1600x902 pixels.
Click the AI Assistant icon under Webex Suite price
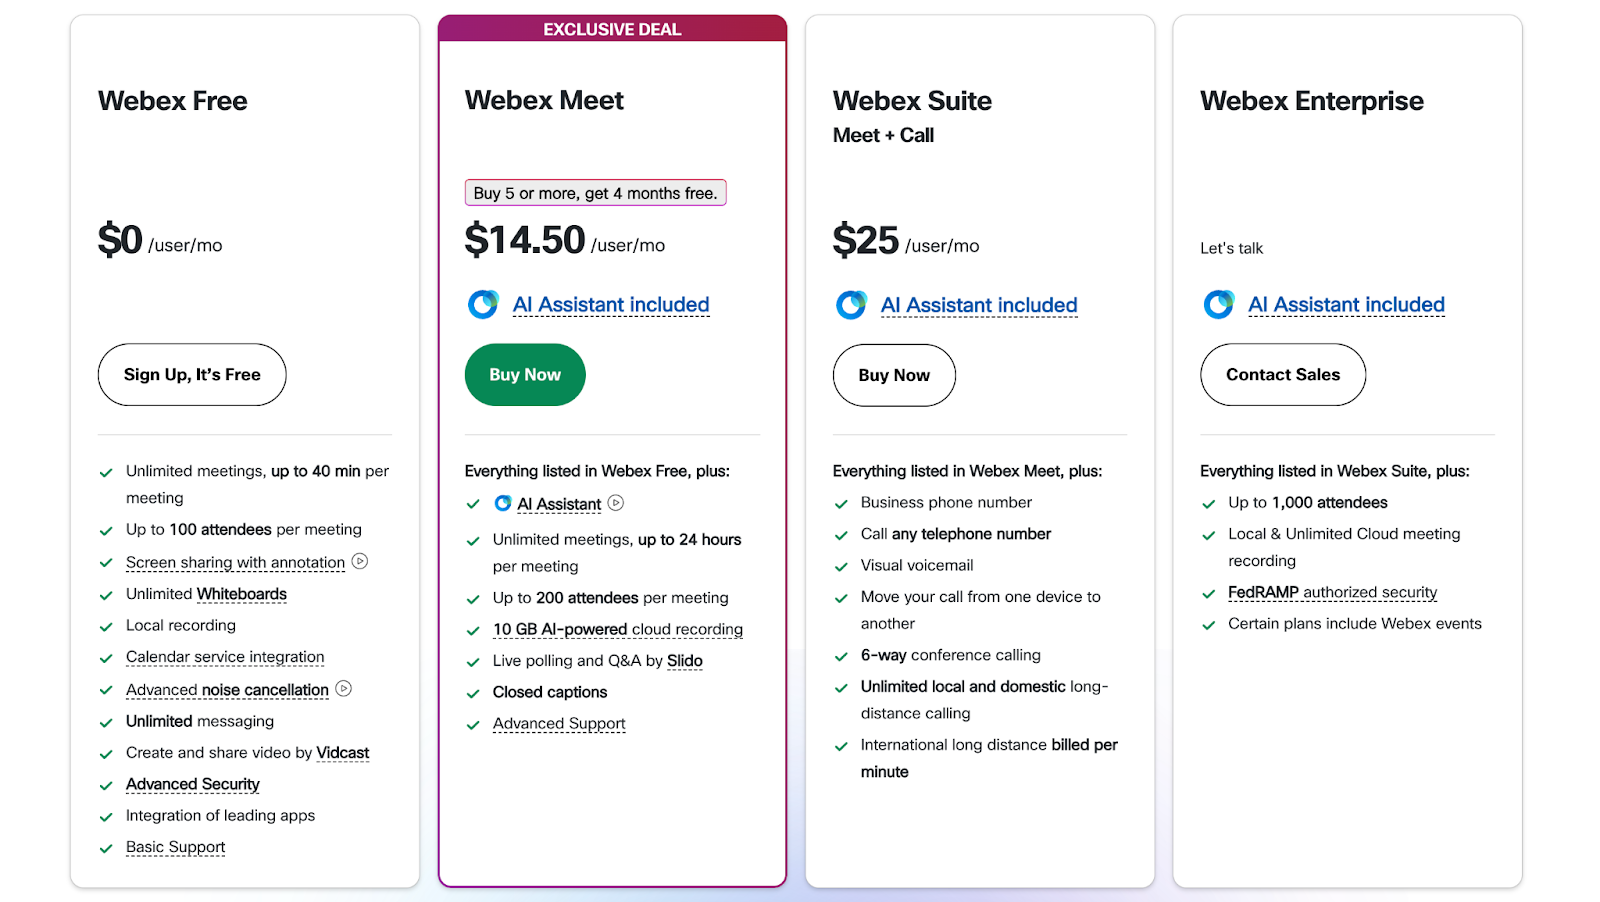pyautogui.click(x=851, y=304)
